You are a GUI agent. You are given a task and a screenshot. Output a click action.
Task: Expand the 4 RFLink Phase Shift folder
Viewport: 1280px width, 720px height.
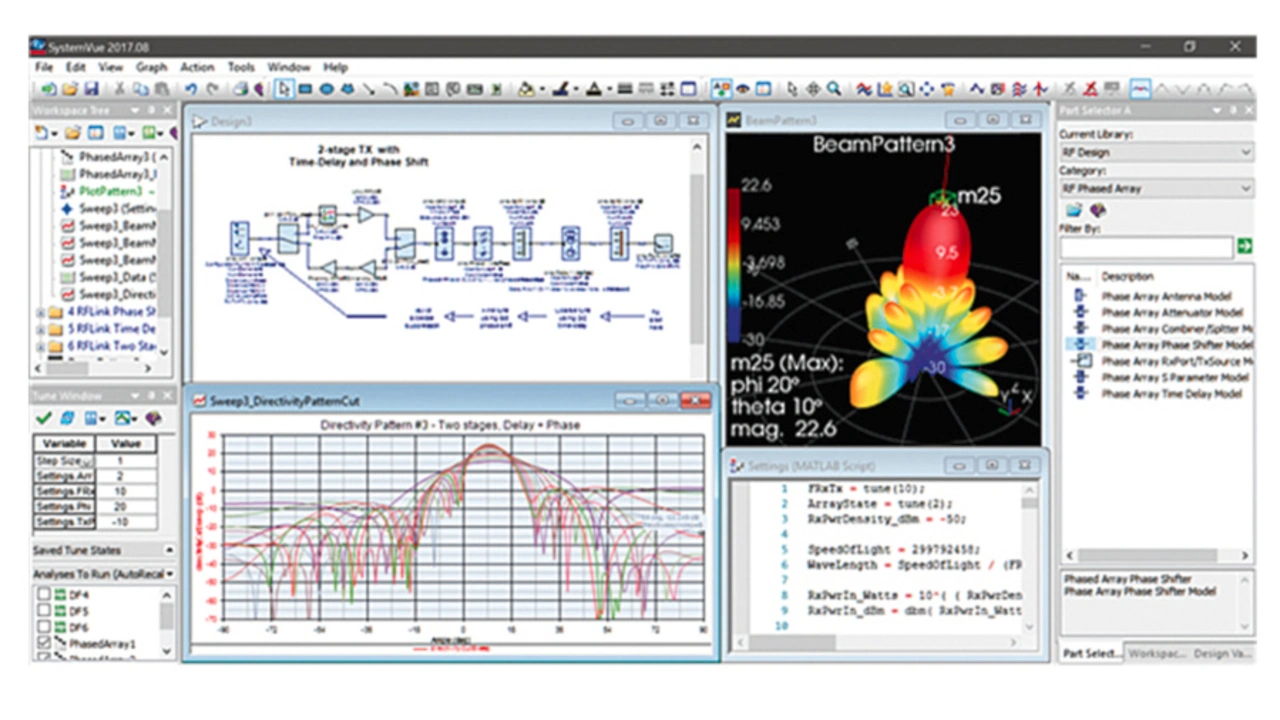point(41,312)
